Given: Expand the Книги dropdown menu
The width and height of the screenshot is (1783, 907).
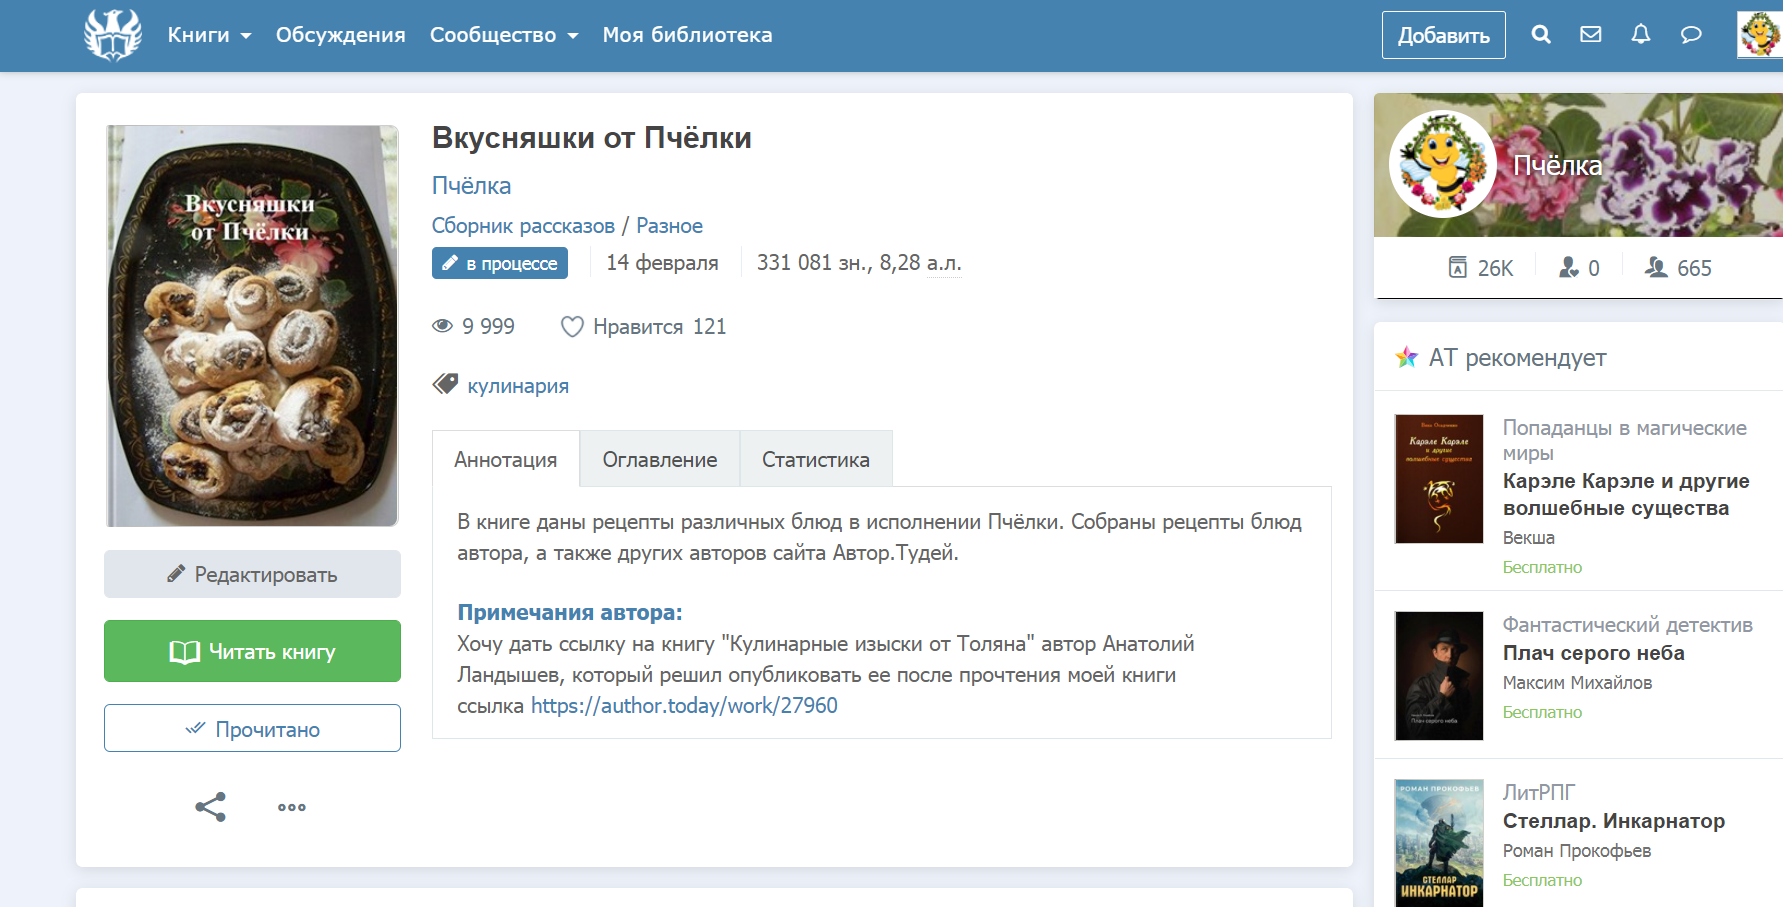Looking at the screenshot, I should pos(209,35).
